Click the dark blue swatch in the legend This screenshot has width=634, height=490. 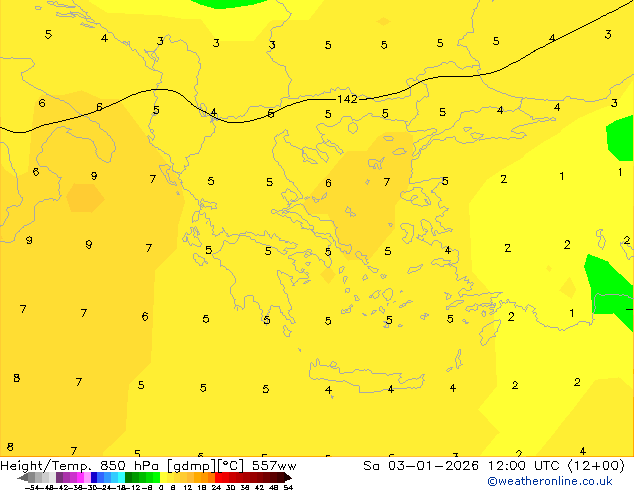pyautogui.click(x=94, y=477)
